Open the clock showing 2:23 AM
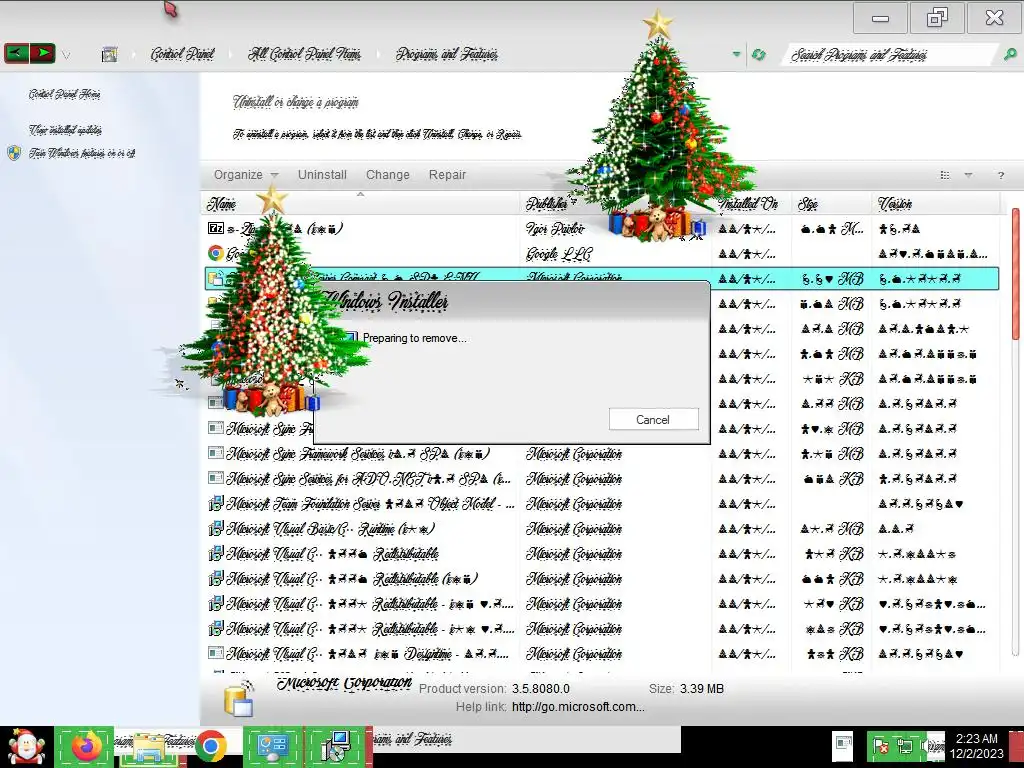This screenshot has width=1024, height=768. pyautogui.click(x=976, y=746)
